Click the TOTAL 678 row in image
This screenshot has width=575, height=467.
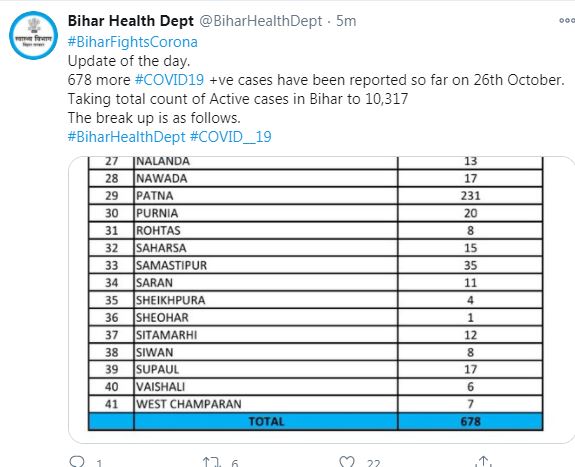(315, 421)
